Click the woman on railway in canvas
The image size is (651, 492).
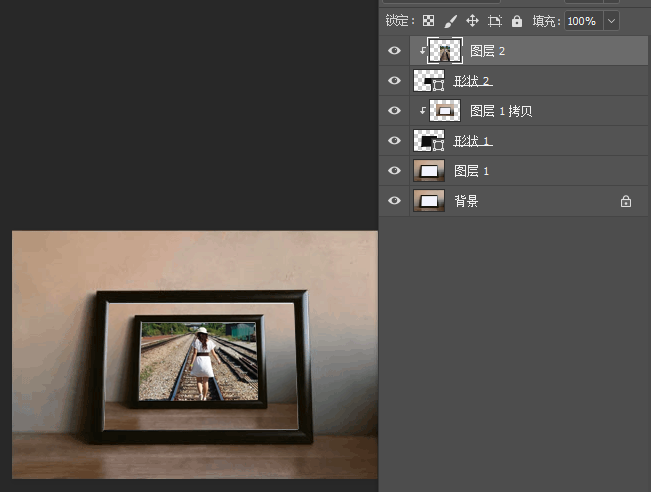click(x=203, y=363)
